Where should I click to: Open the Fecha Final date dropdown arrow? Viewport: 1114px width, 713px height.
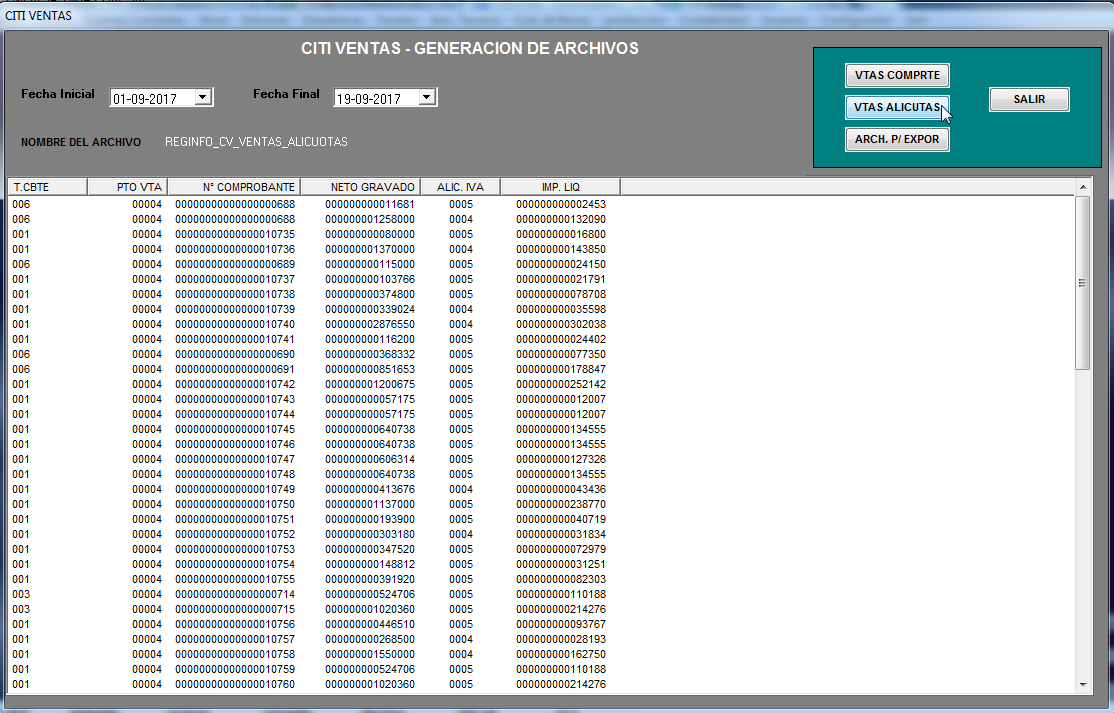427,97
